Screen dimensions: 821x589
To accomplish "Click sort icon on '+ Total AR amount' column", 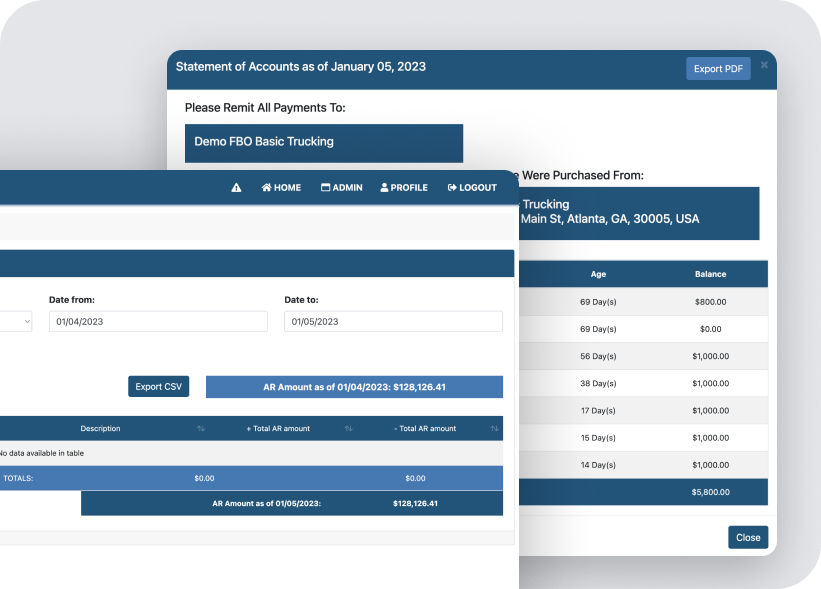I will [348, 427].
